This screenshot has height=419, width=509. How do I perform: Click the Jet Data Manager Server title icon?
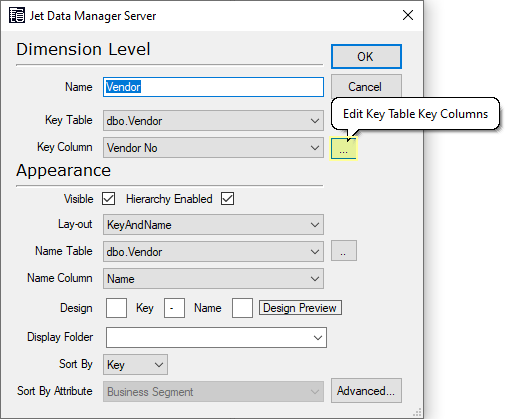pyautogui.click(x=17, y=15)
